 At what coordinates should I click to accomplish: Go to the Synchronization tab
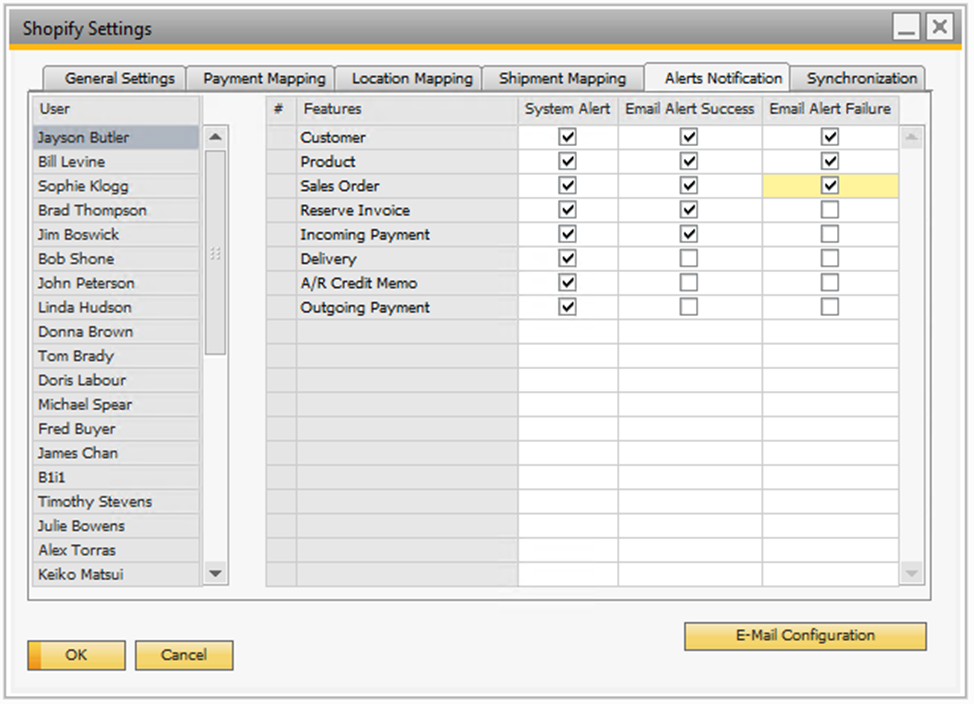[x=861, y=78]
